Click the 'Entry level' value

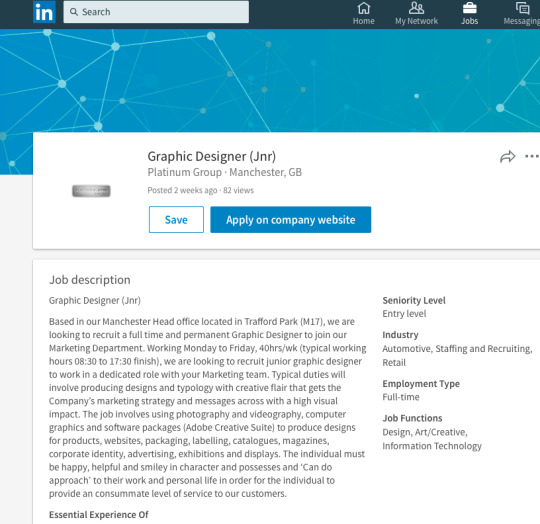click(404, 314)
